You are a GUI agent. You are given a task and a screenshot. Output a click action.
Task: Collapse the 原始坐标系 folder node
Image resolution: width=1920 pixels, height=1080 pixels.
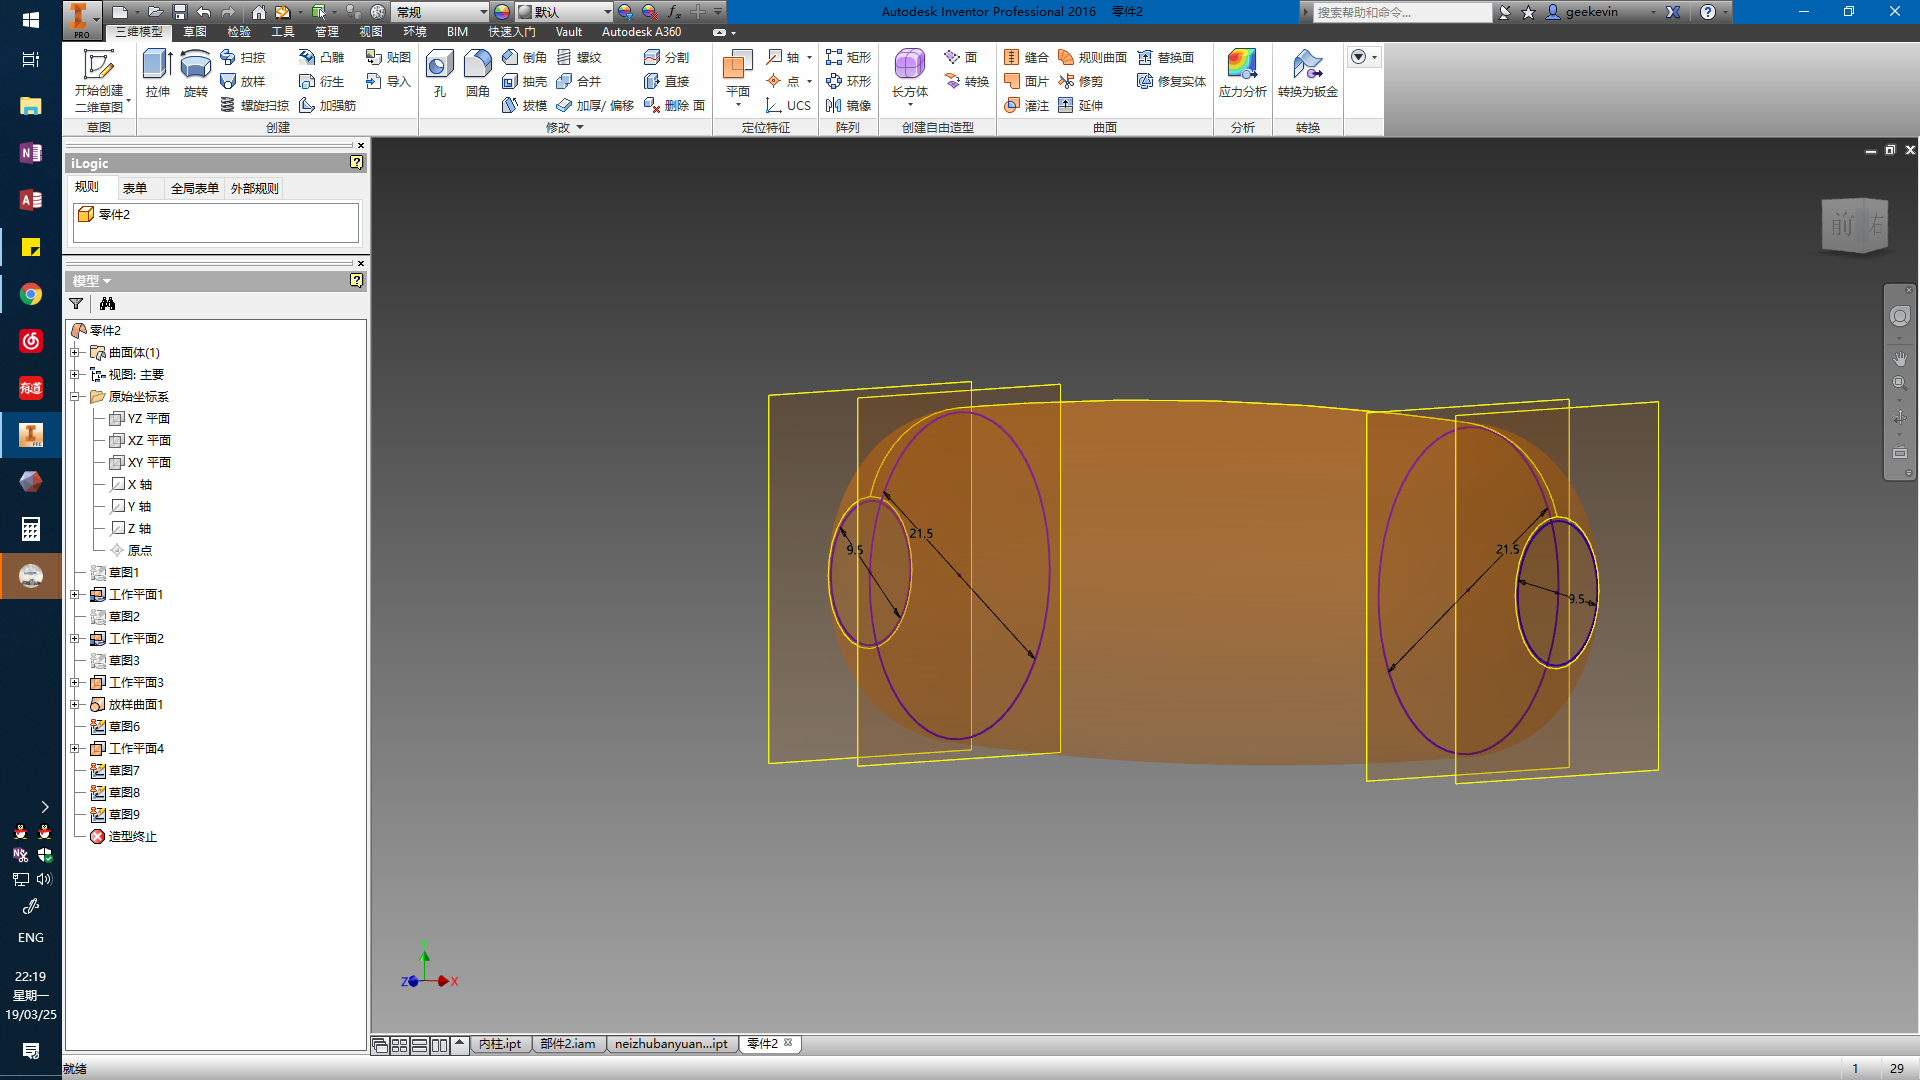pyautogui.click(x=75, y=396)
